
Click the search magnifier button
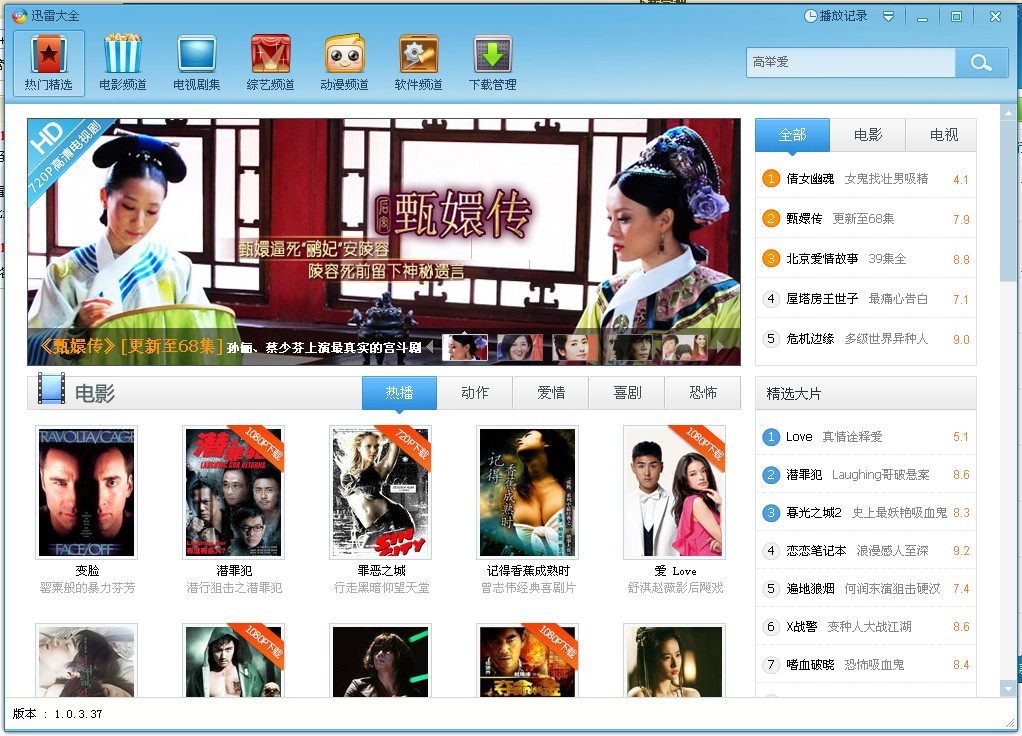(x=981, y=63)
